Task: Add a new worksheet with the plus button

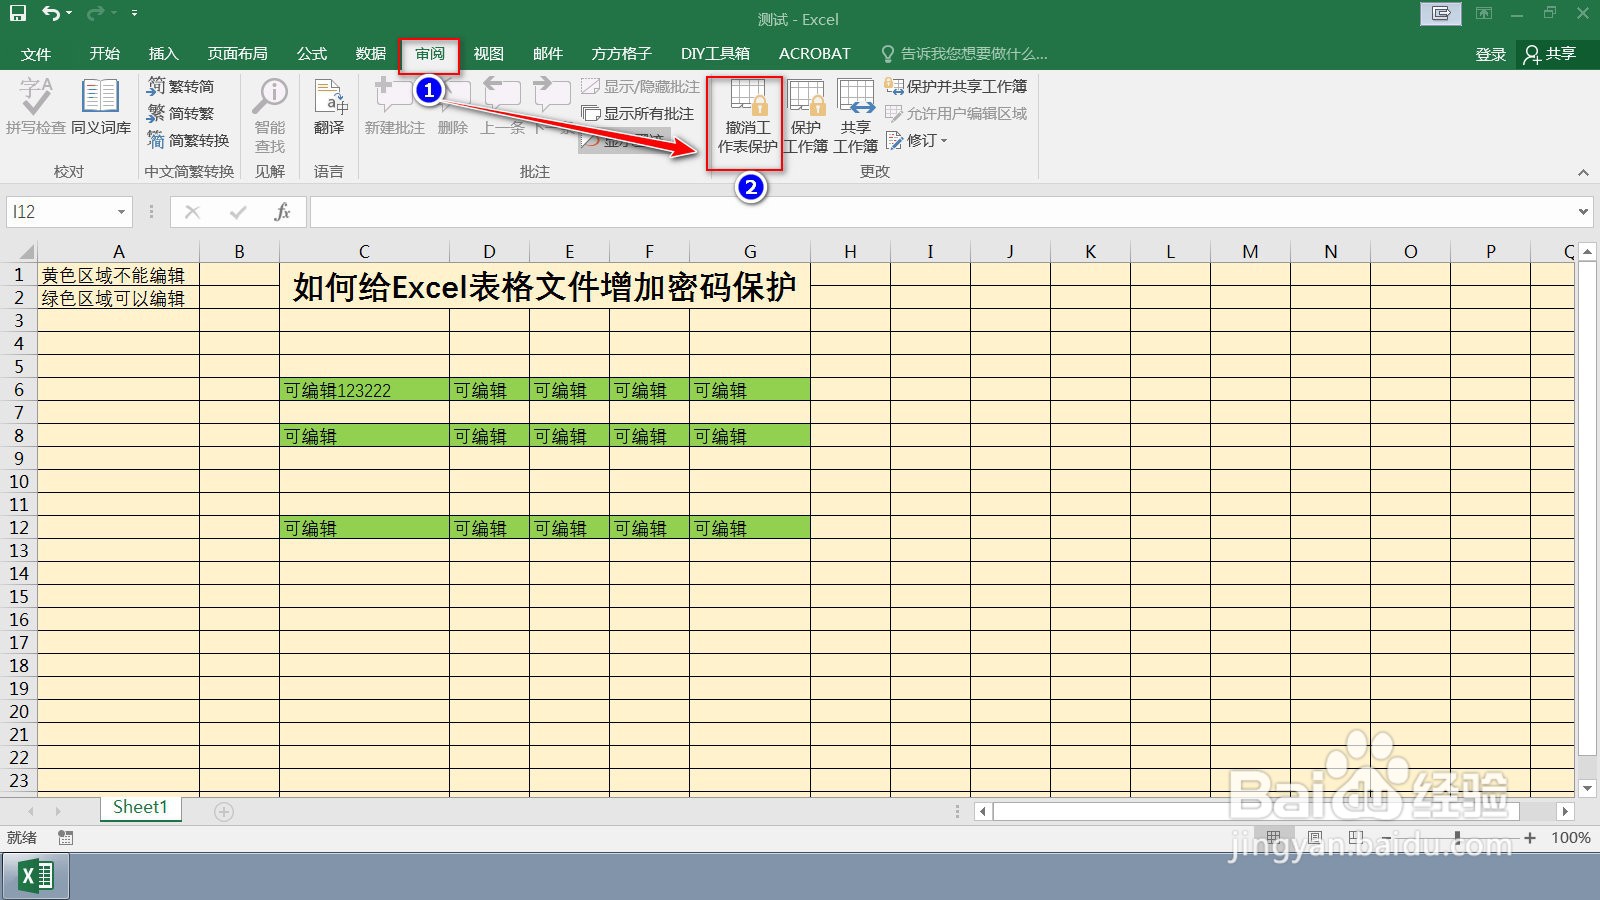Action: pyautogui.click(x=222, y=809)
